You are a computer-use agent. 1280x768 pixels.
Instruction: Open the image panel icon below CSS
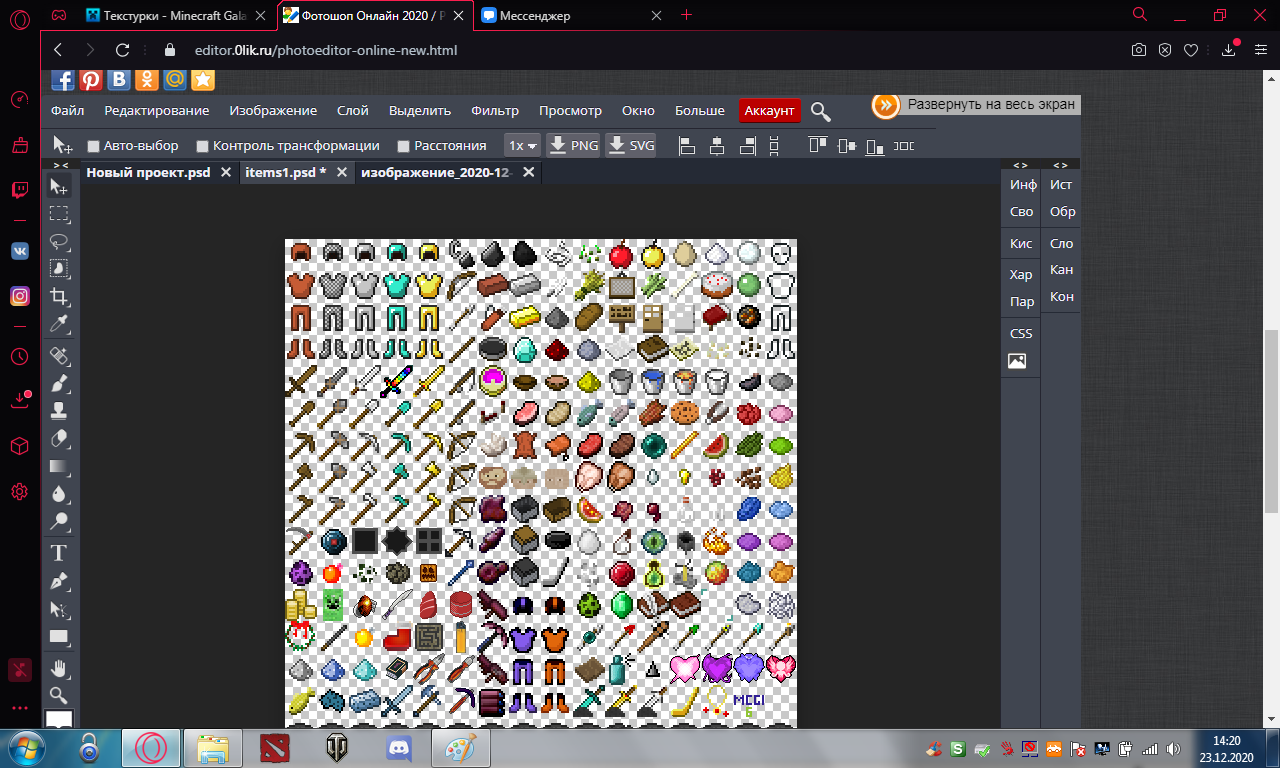pyautogui.click(x=1017, y=362)
